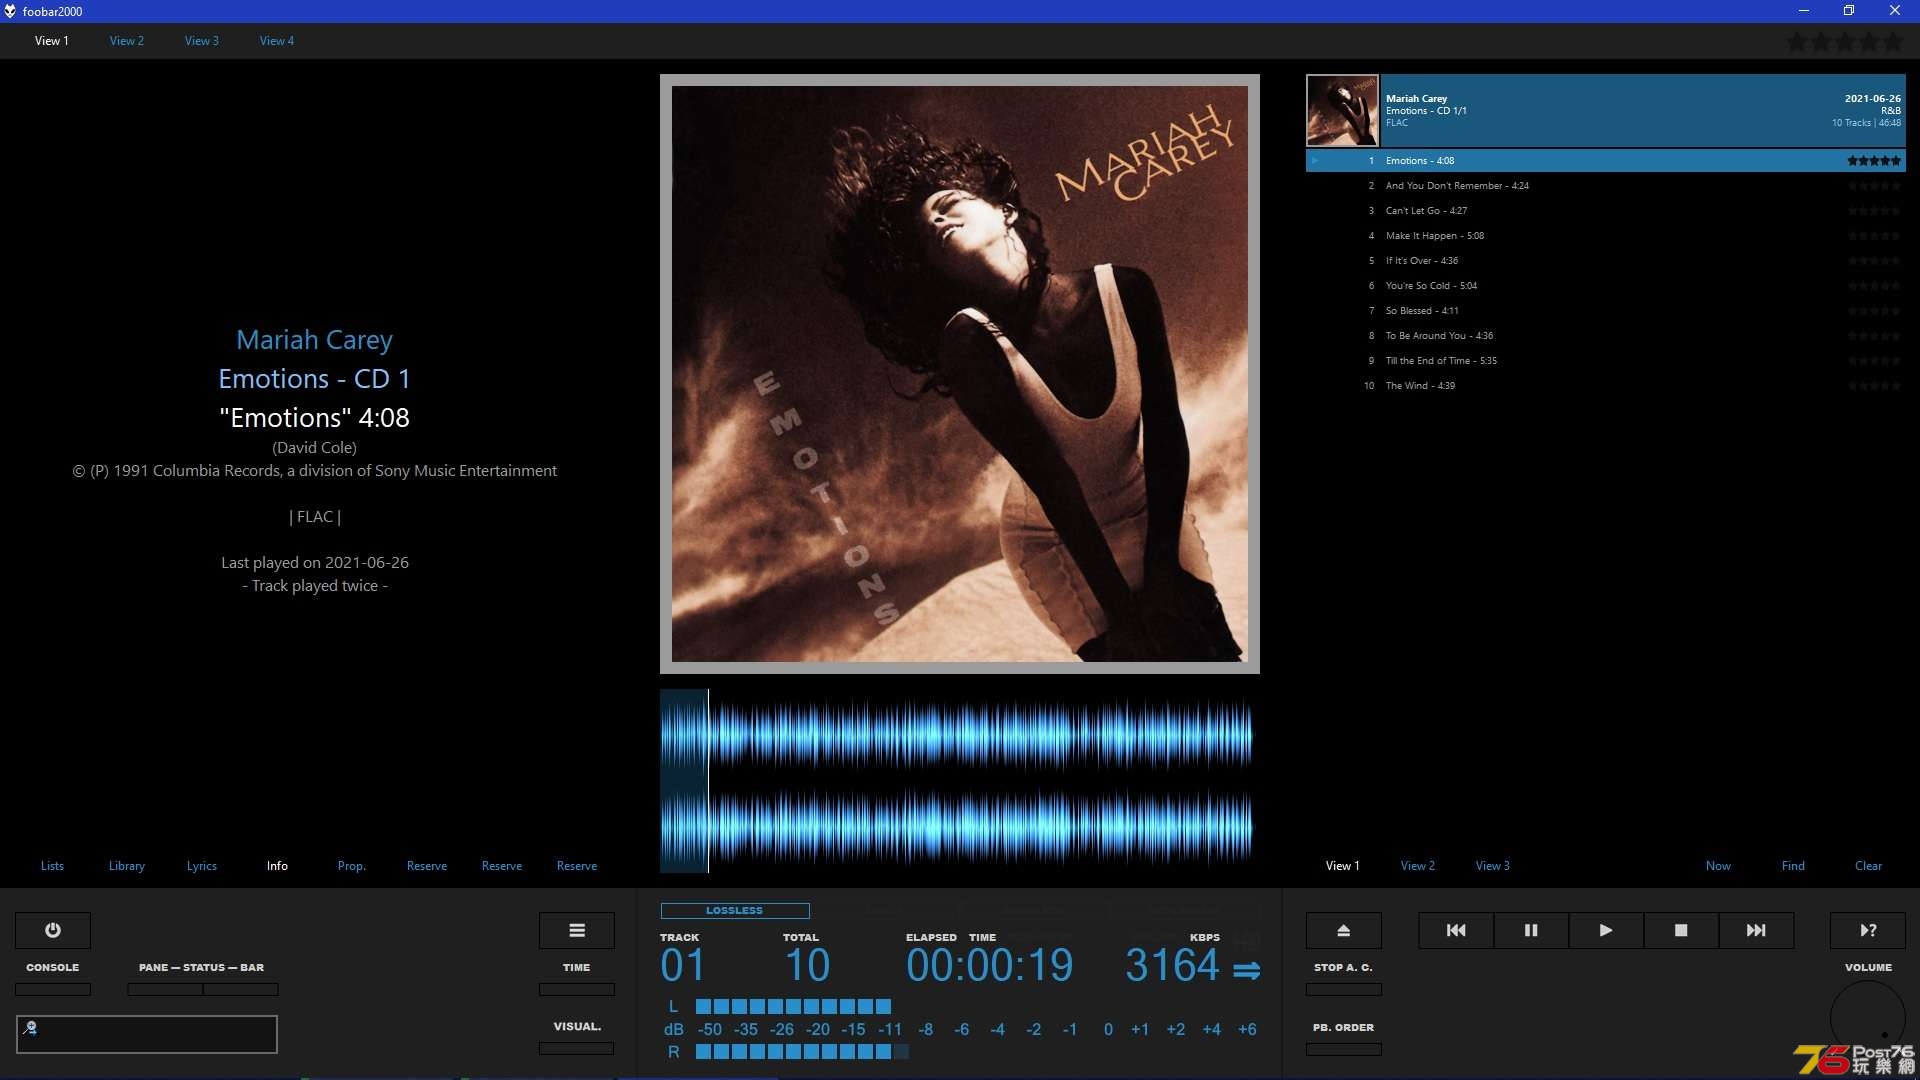Click the Clear link in playlist panel
The width and height of the screenshot is (1920, 1080).
click(x=1868, y=866)
